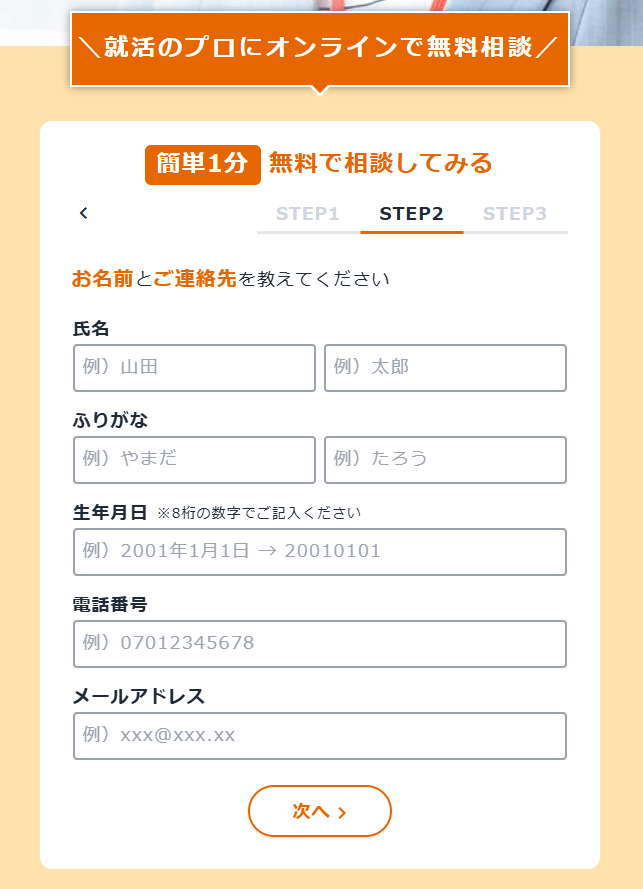Click the 氏名 field label
The image size is (643, 889).
(91, 328)
